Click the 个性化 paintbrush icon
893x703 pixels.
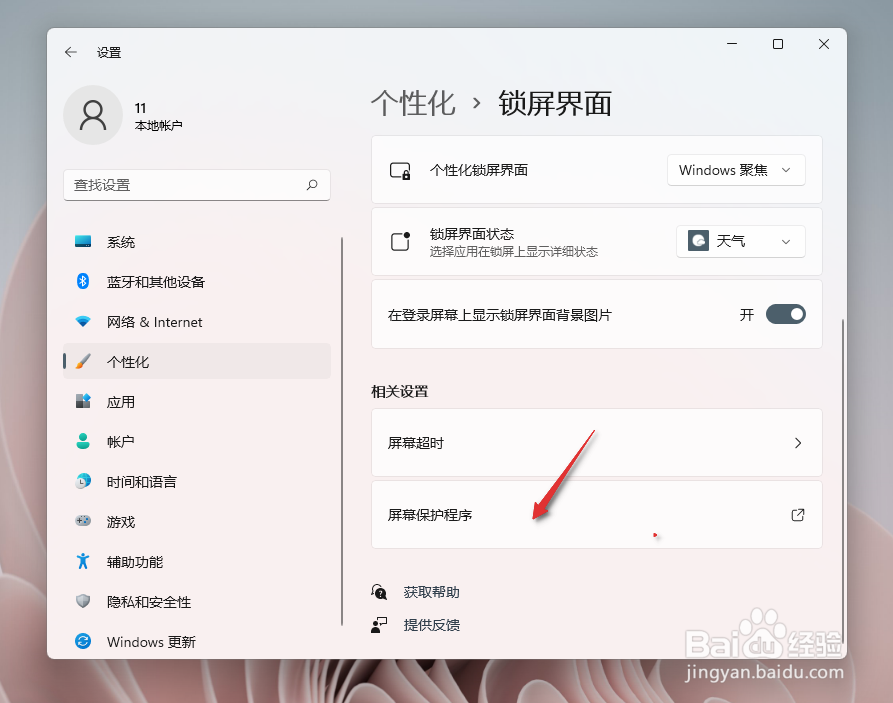pos(83,361)
